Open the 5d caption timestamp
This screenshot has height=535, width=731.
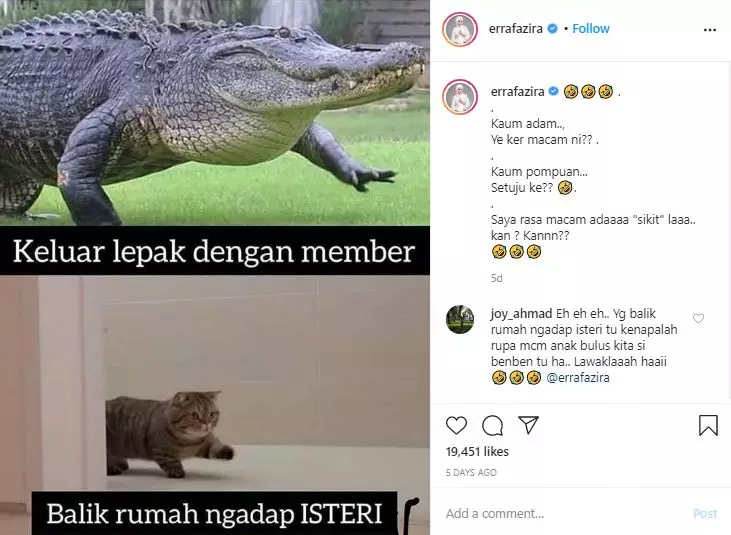pos(497,278)
